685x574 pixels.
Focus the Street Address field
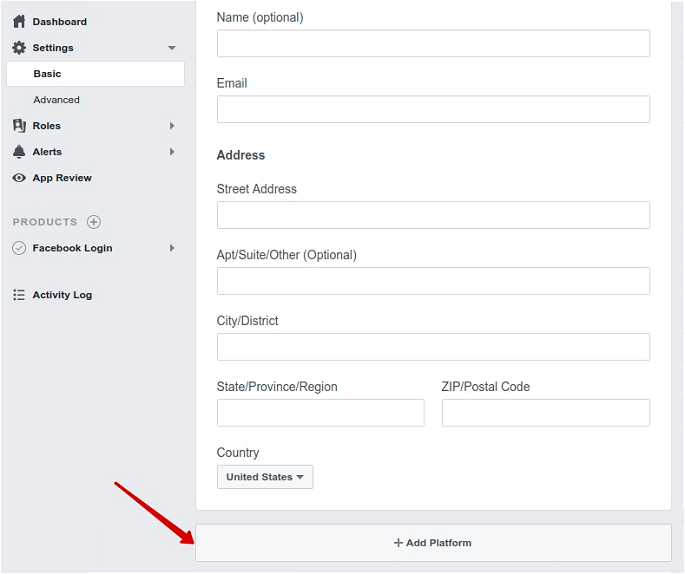coord(433,215)
